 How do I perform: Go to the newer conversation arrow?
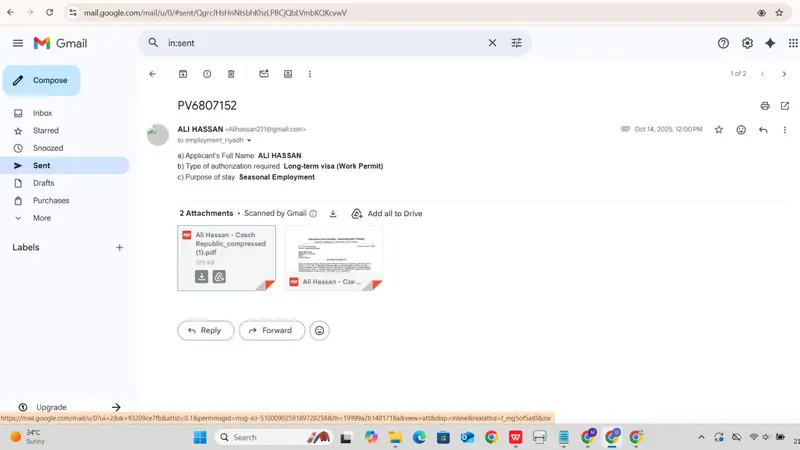coord(762,74)
